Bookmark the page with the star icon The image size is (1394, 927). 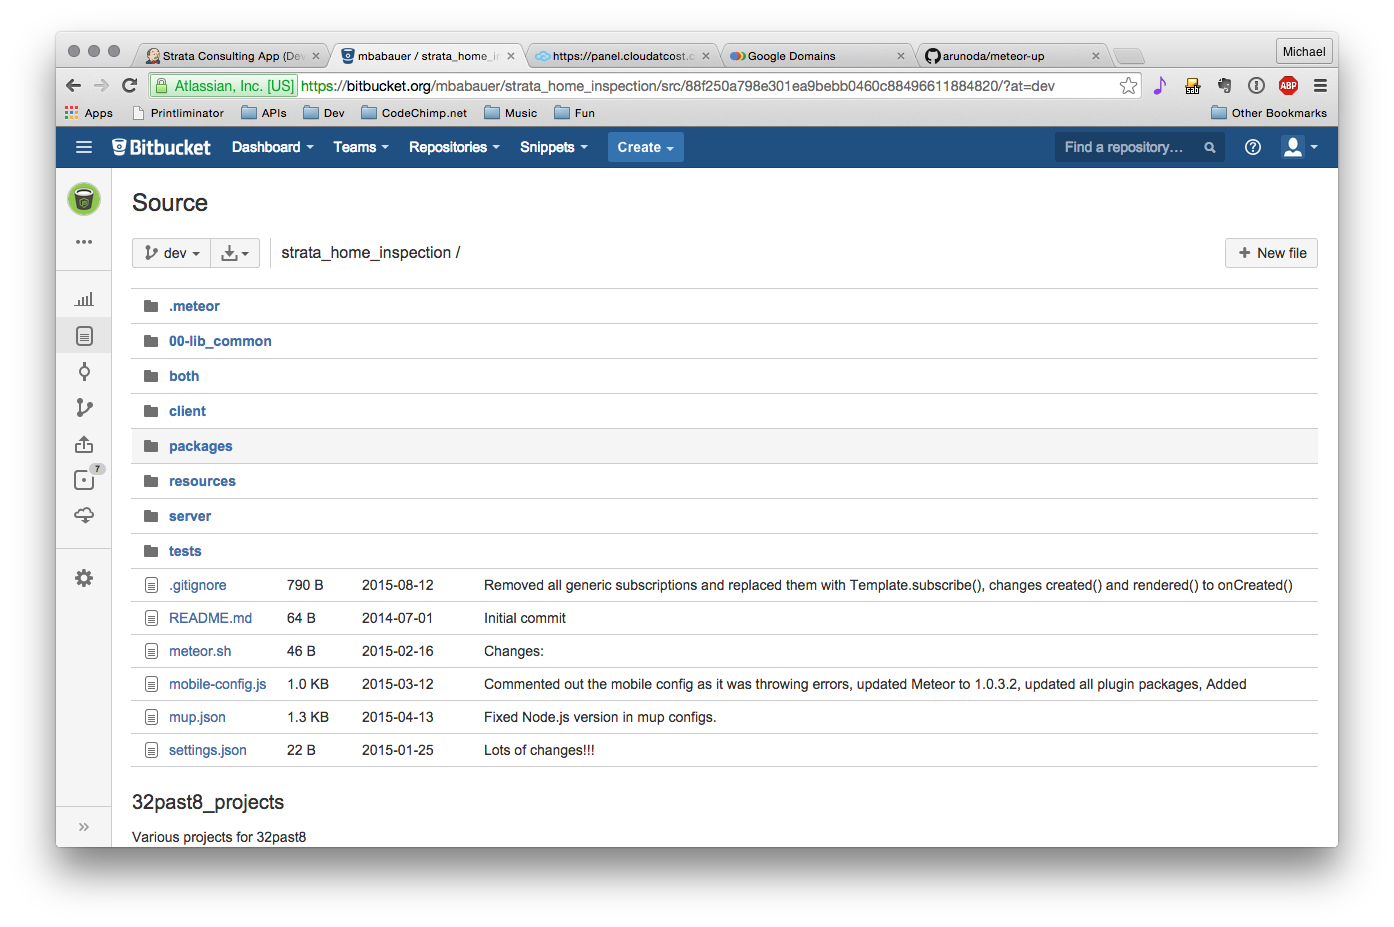click(x=1128, y=86)
